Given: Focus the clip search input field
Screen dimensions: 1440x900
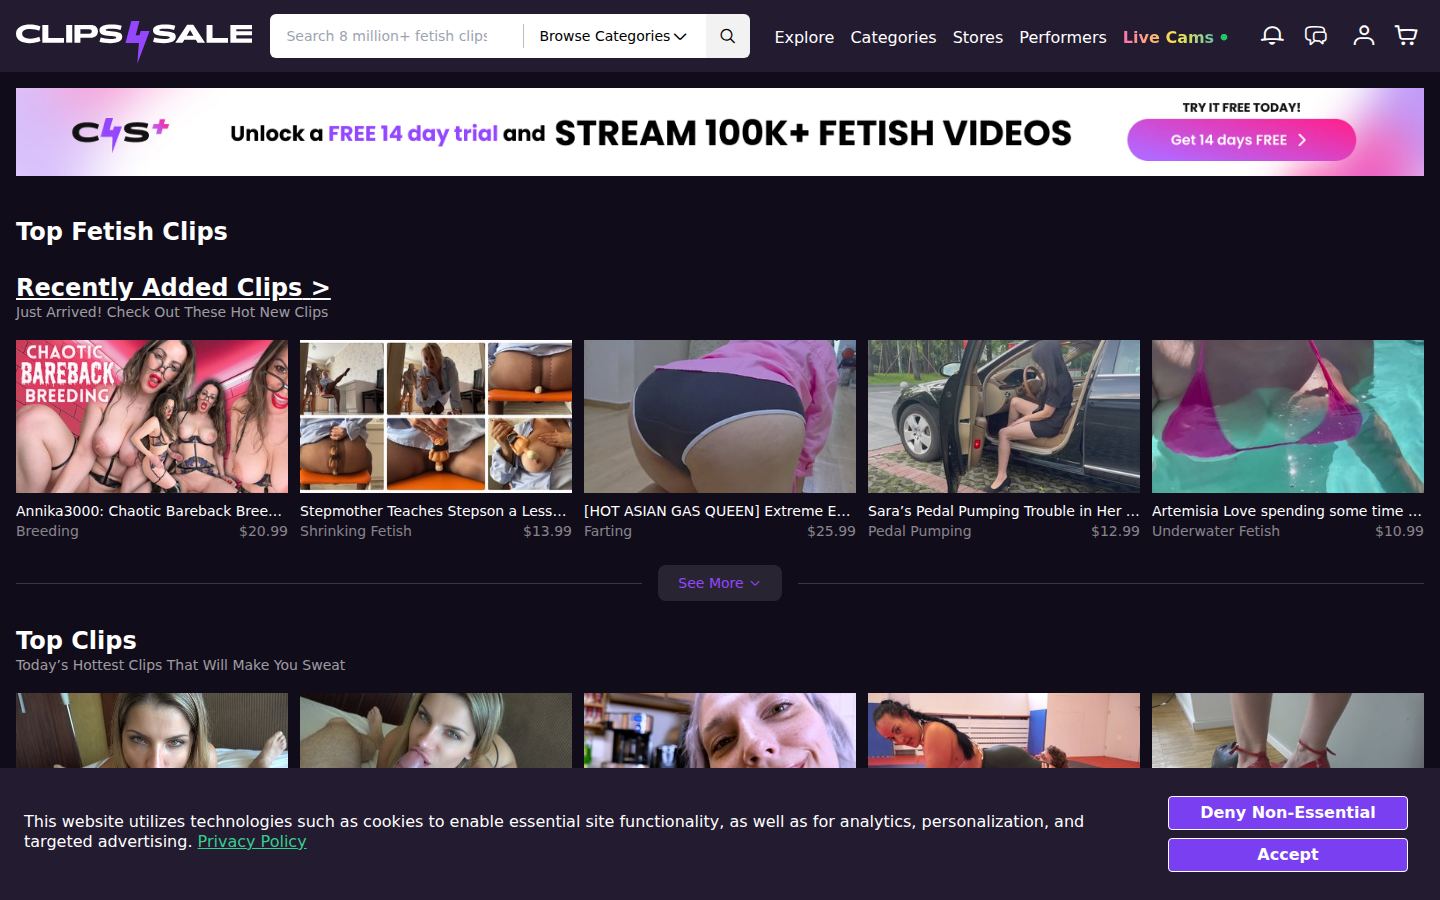Looking at the screenshot, I should [x=396, y=36].
